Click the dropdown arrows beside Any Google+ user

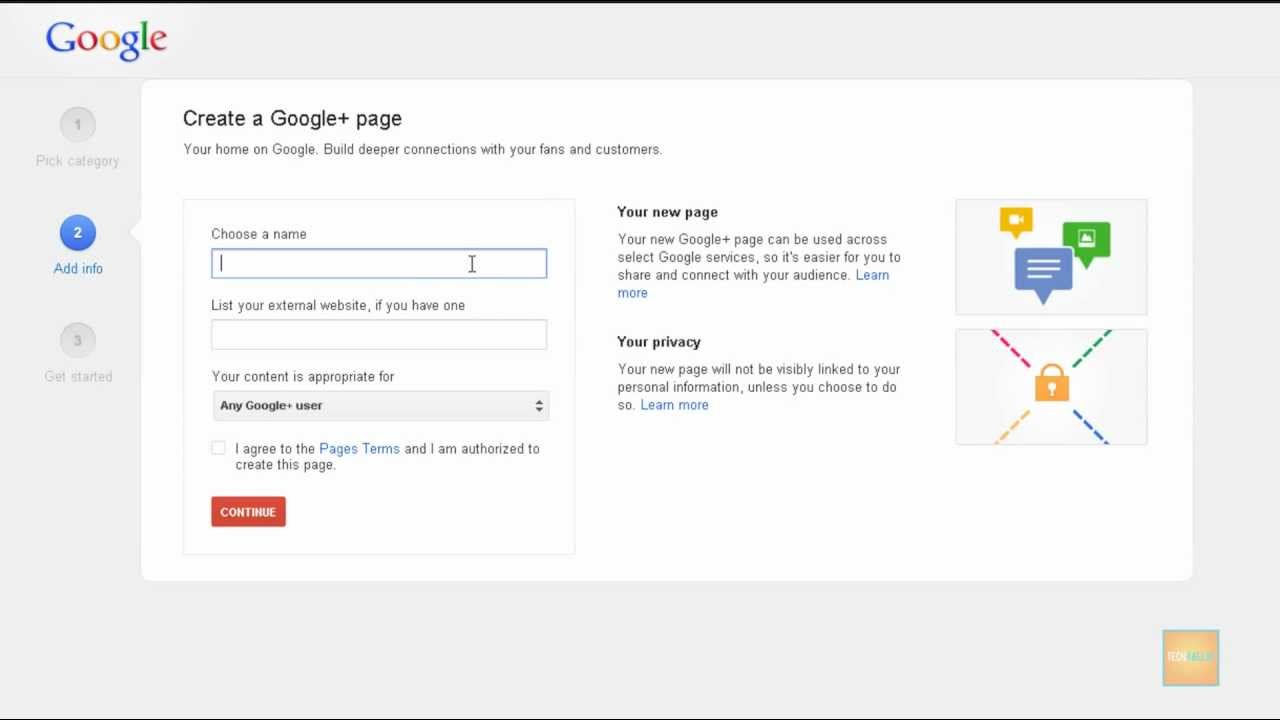tap(539, 405)
